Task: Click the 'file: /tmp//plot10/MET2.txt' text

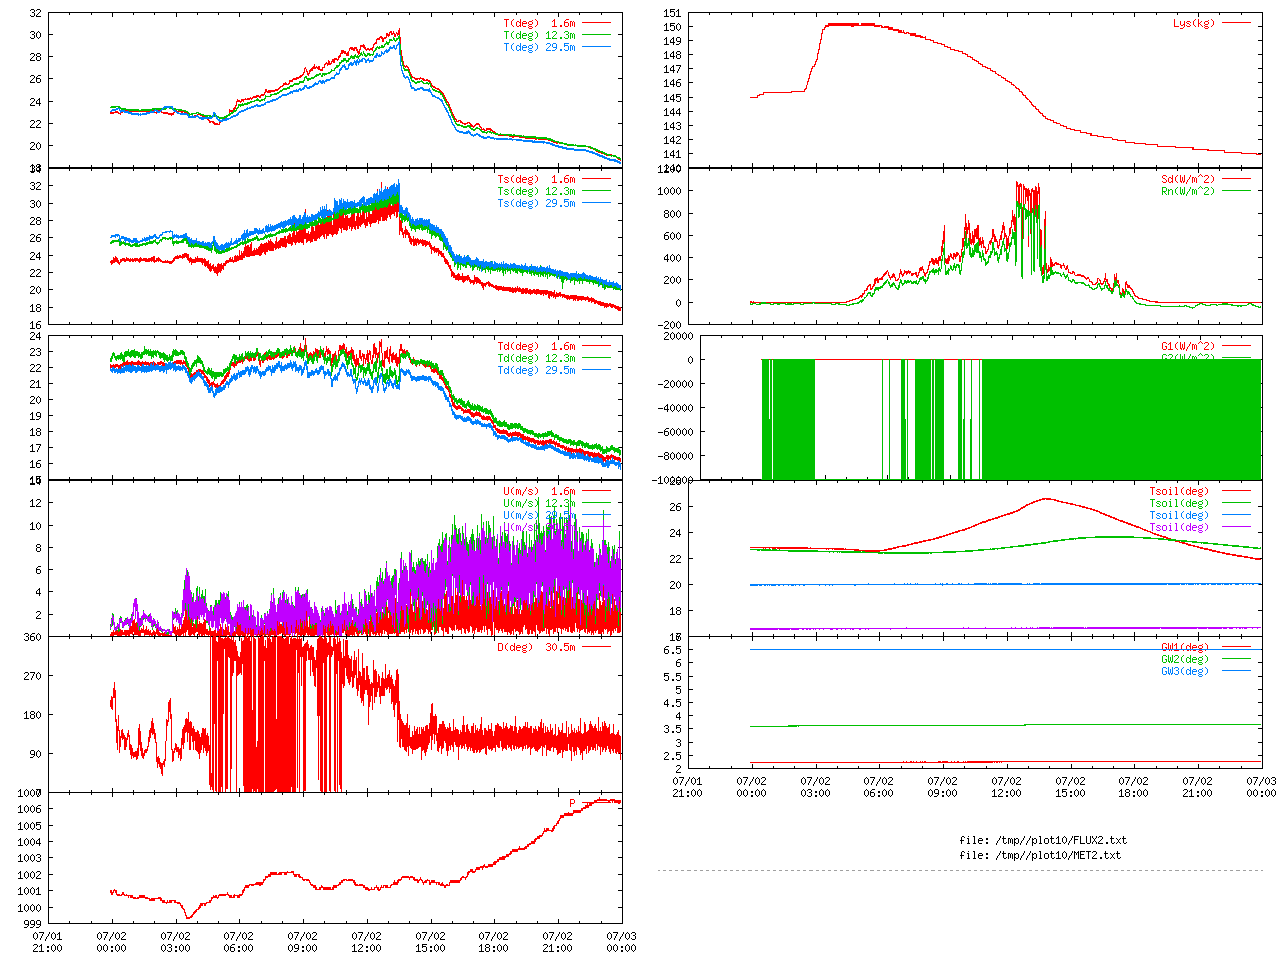Action: click(1040, 855)
